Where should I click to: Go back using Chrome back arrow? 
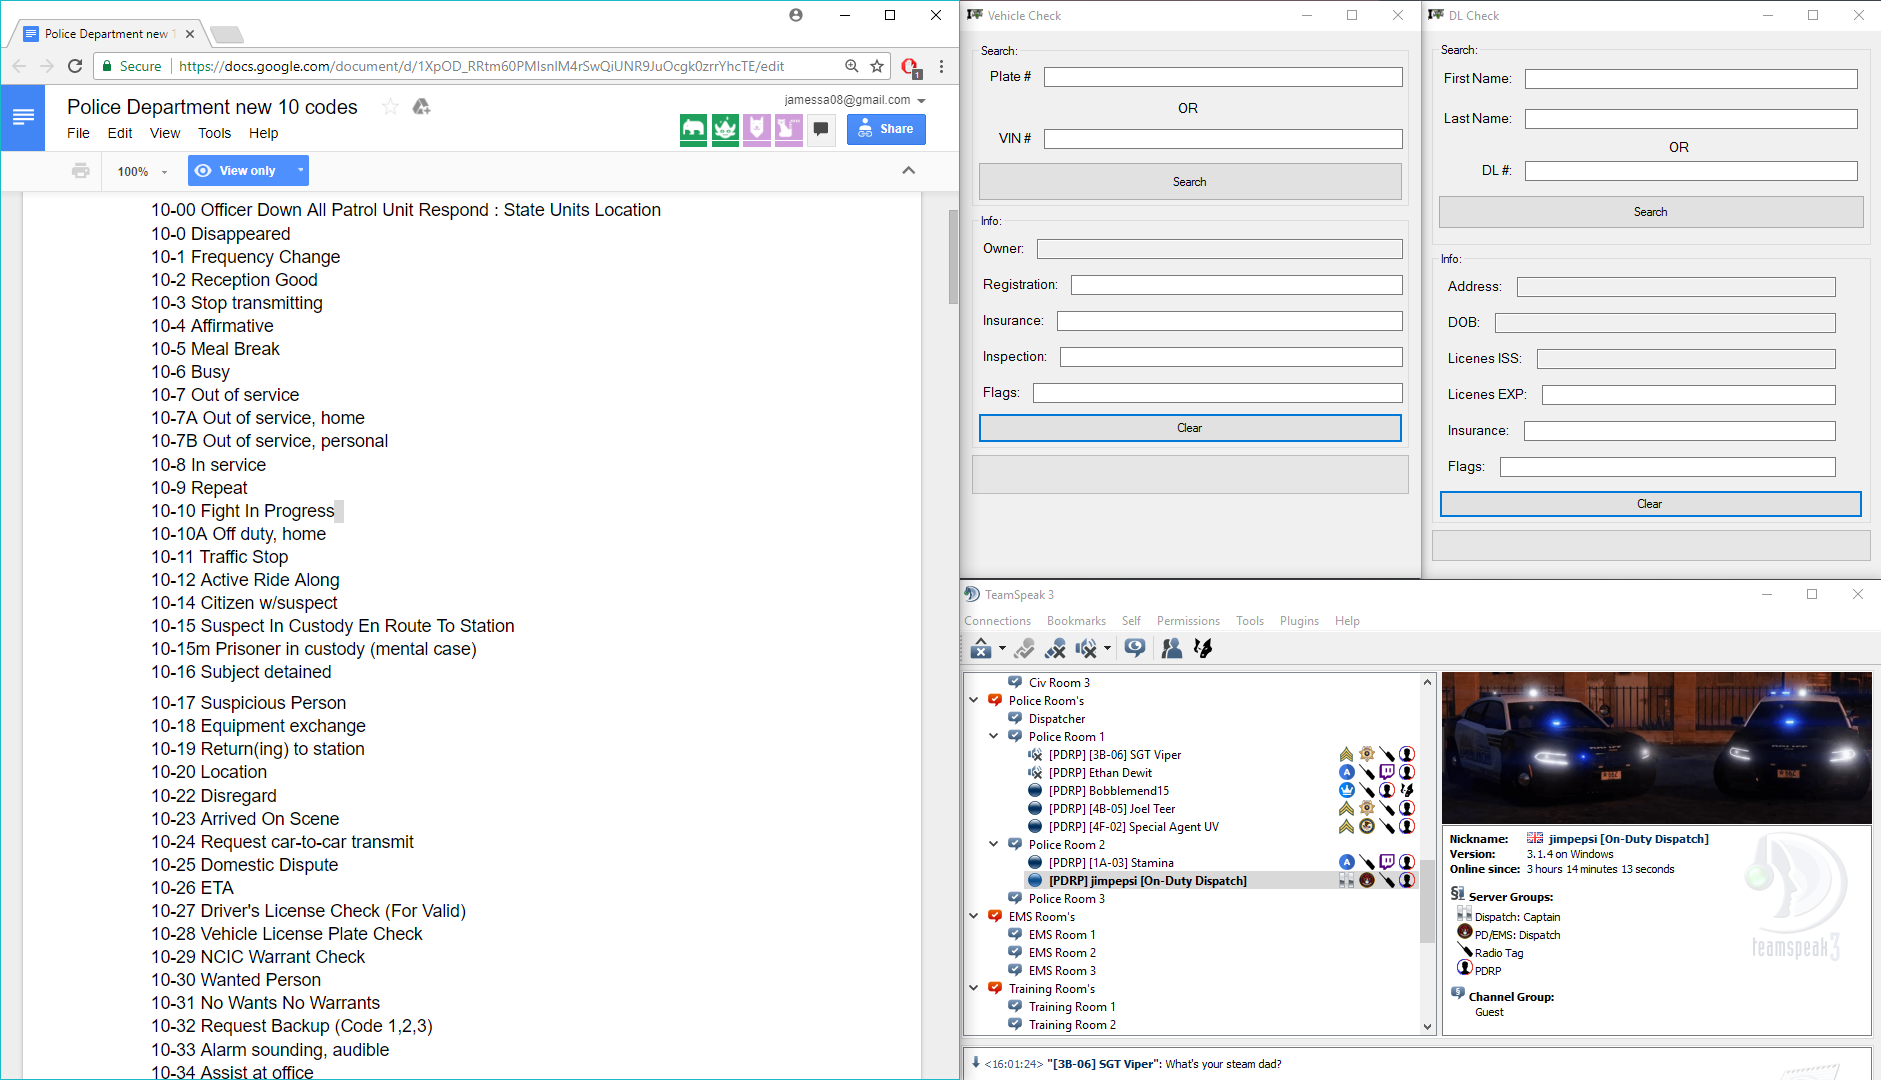pyautogui.click(x=19, y=66)
